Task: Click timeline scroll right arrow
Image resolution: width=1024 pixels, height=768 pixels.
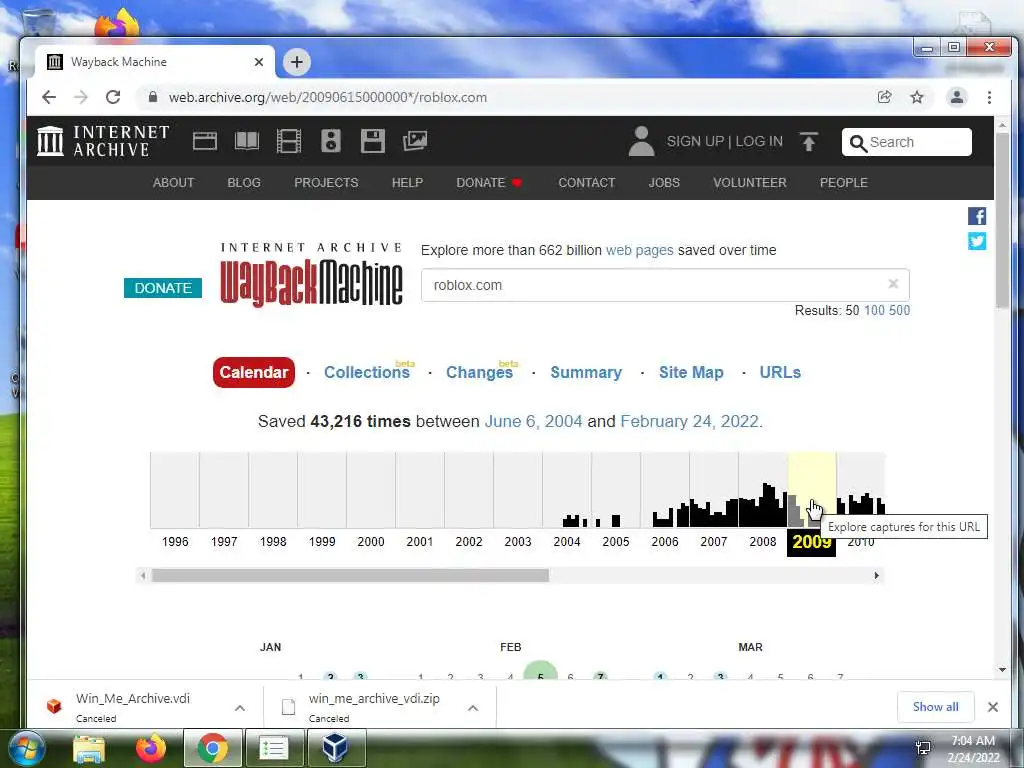Action: [876, 575]
